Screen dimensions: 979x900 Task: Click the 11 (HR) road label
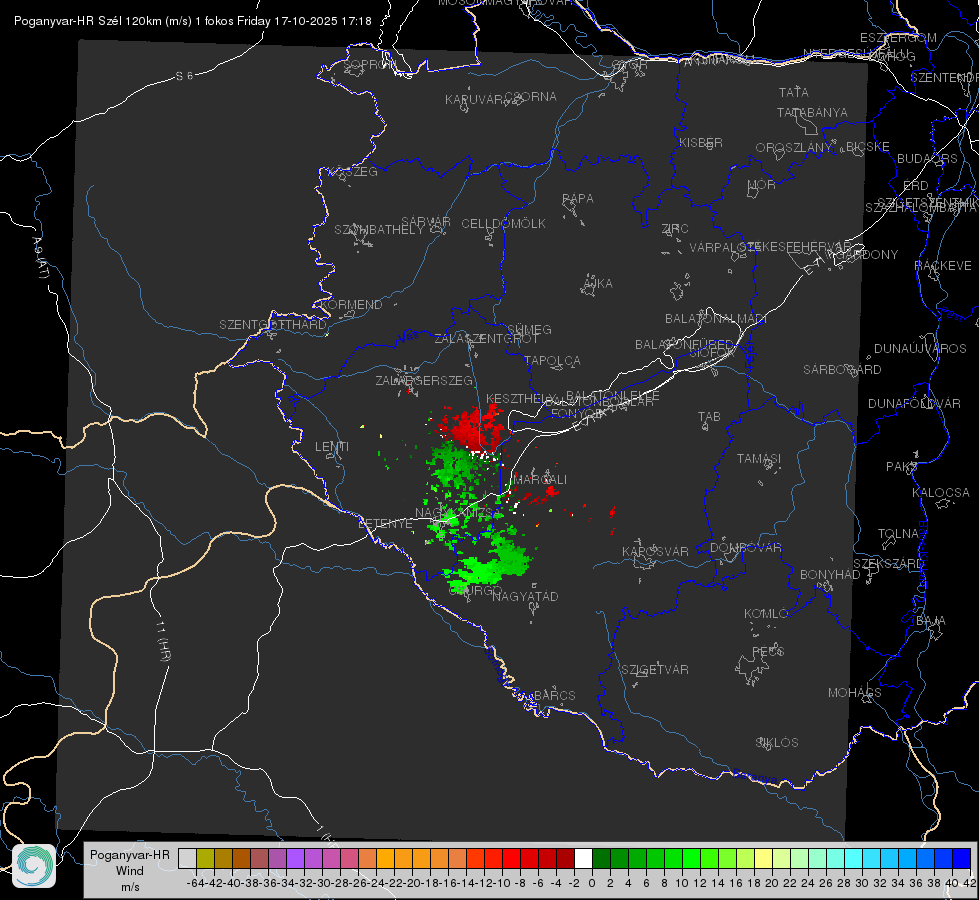(x=162, y=641)
